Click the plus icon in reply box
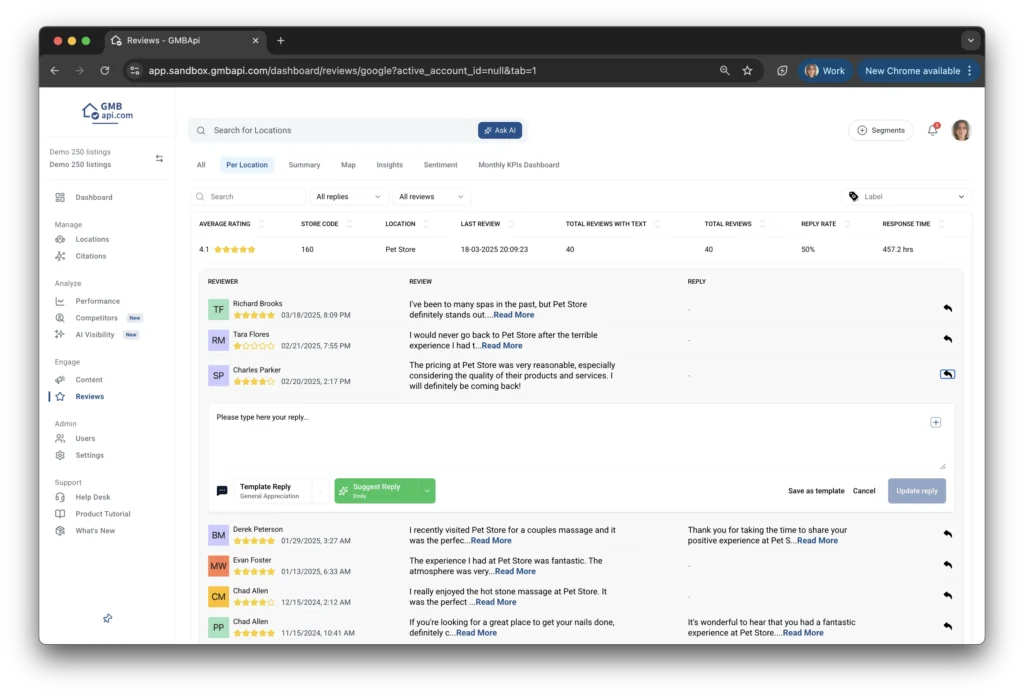 click(x=936, y=422)
